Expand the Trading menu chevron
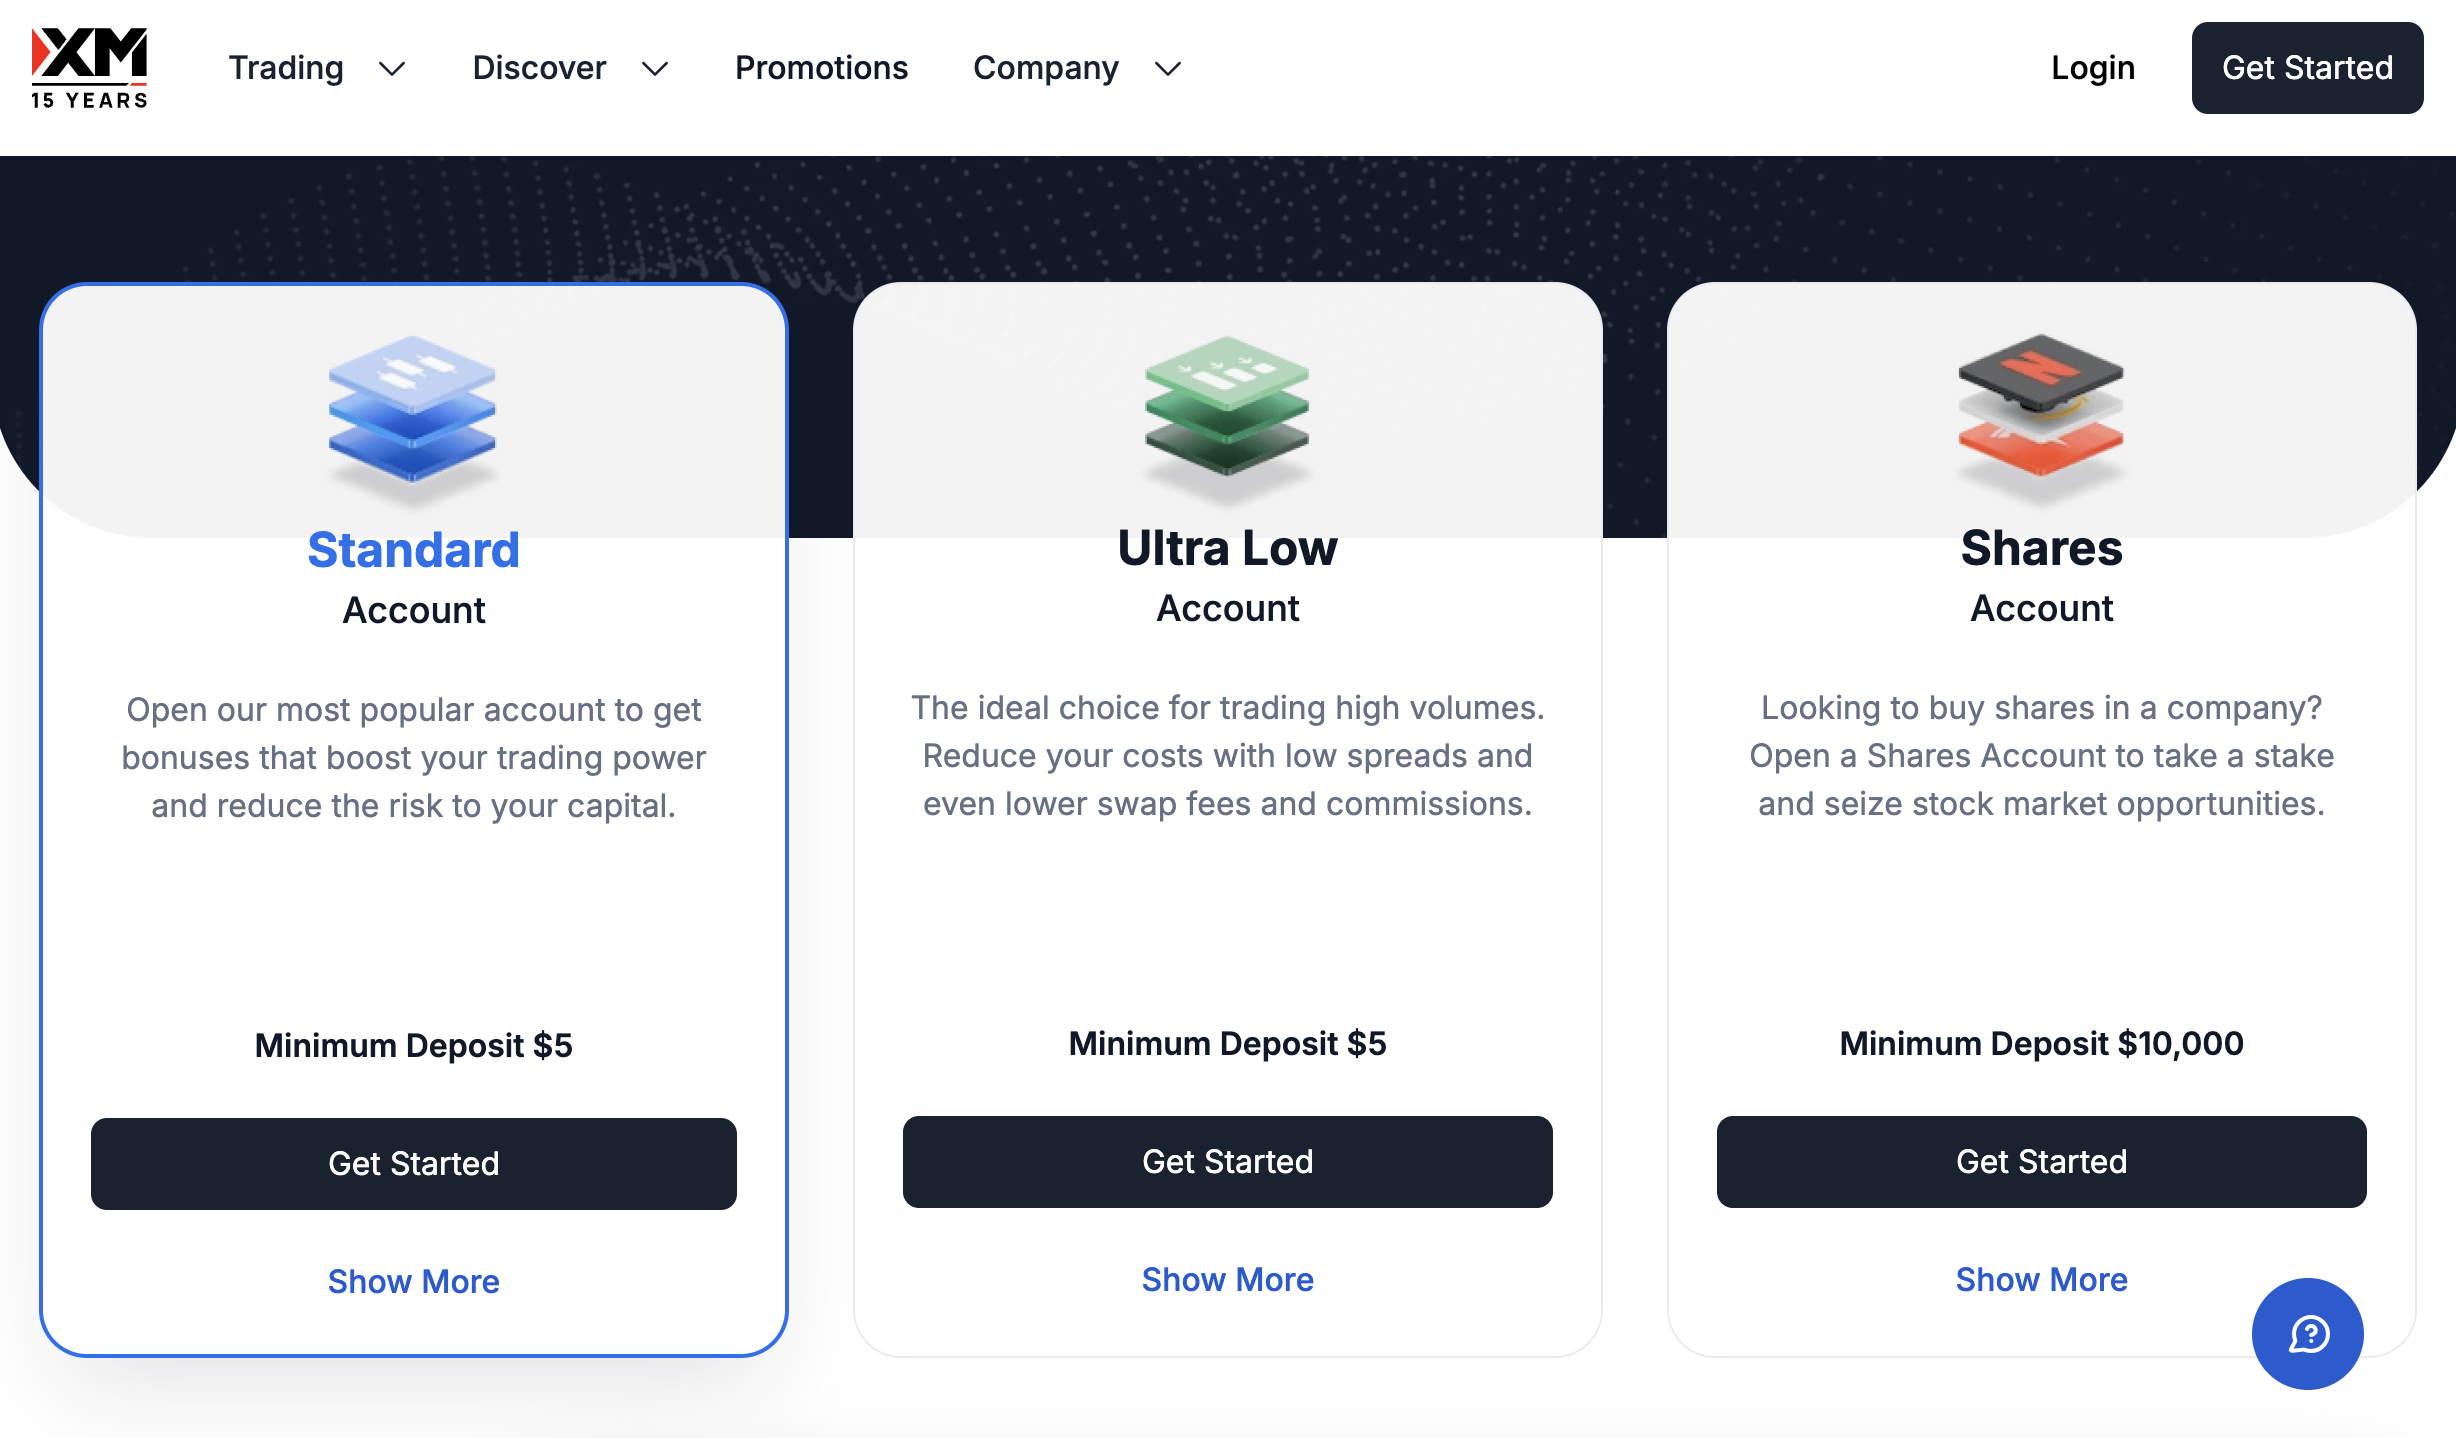This screenshot has height=1438, width=2456. tap(392, 69)
